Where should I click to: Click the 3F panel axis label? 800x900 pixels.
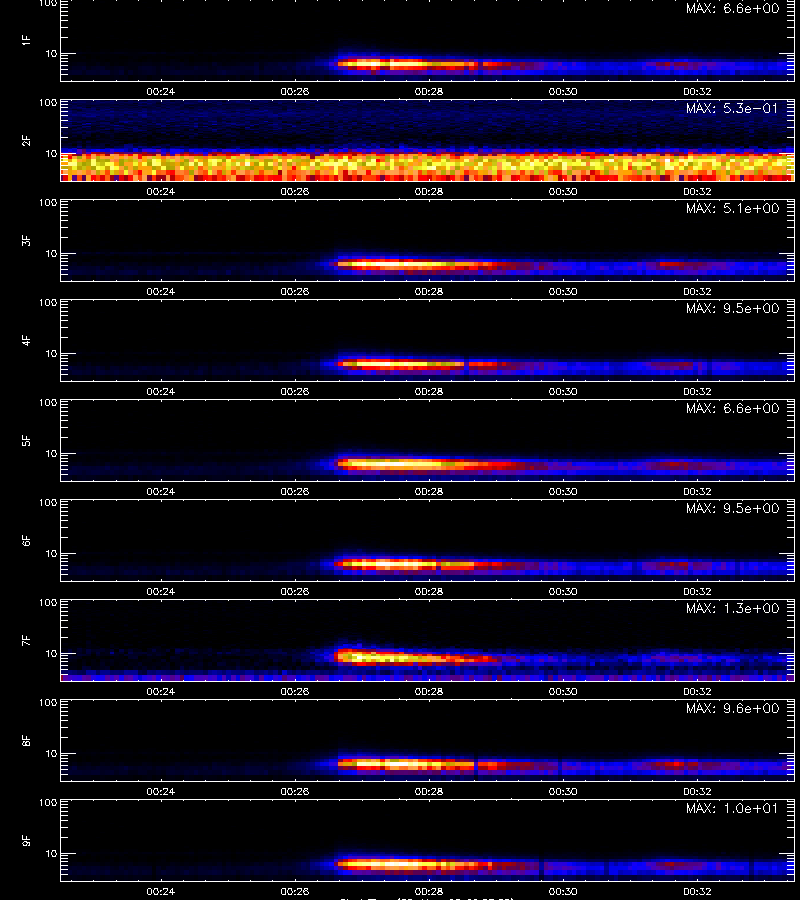pos(26,240)
